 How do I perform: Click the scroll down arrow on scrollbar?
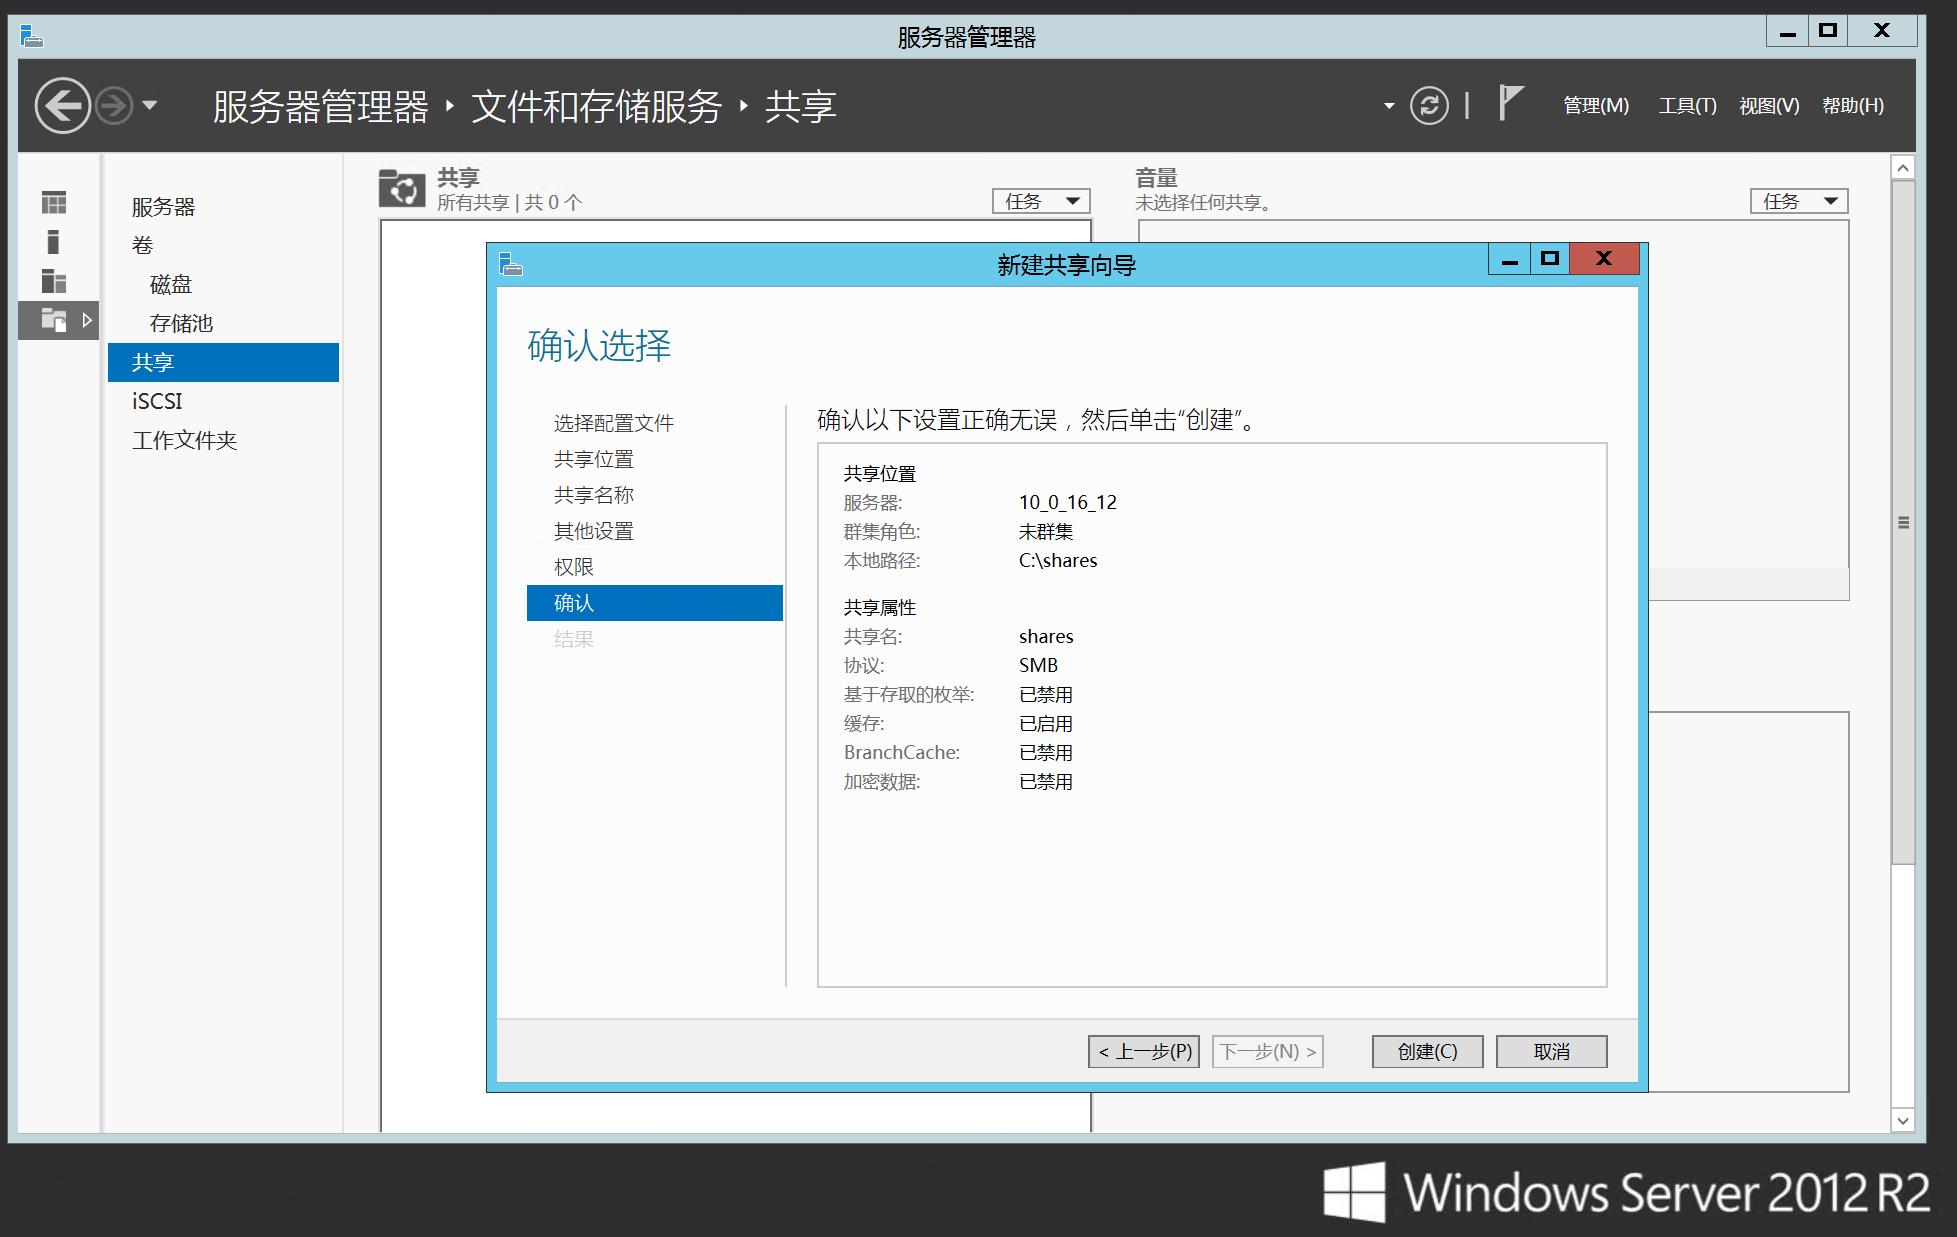pos(1903,1120)
